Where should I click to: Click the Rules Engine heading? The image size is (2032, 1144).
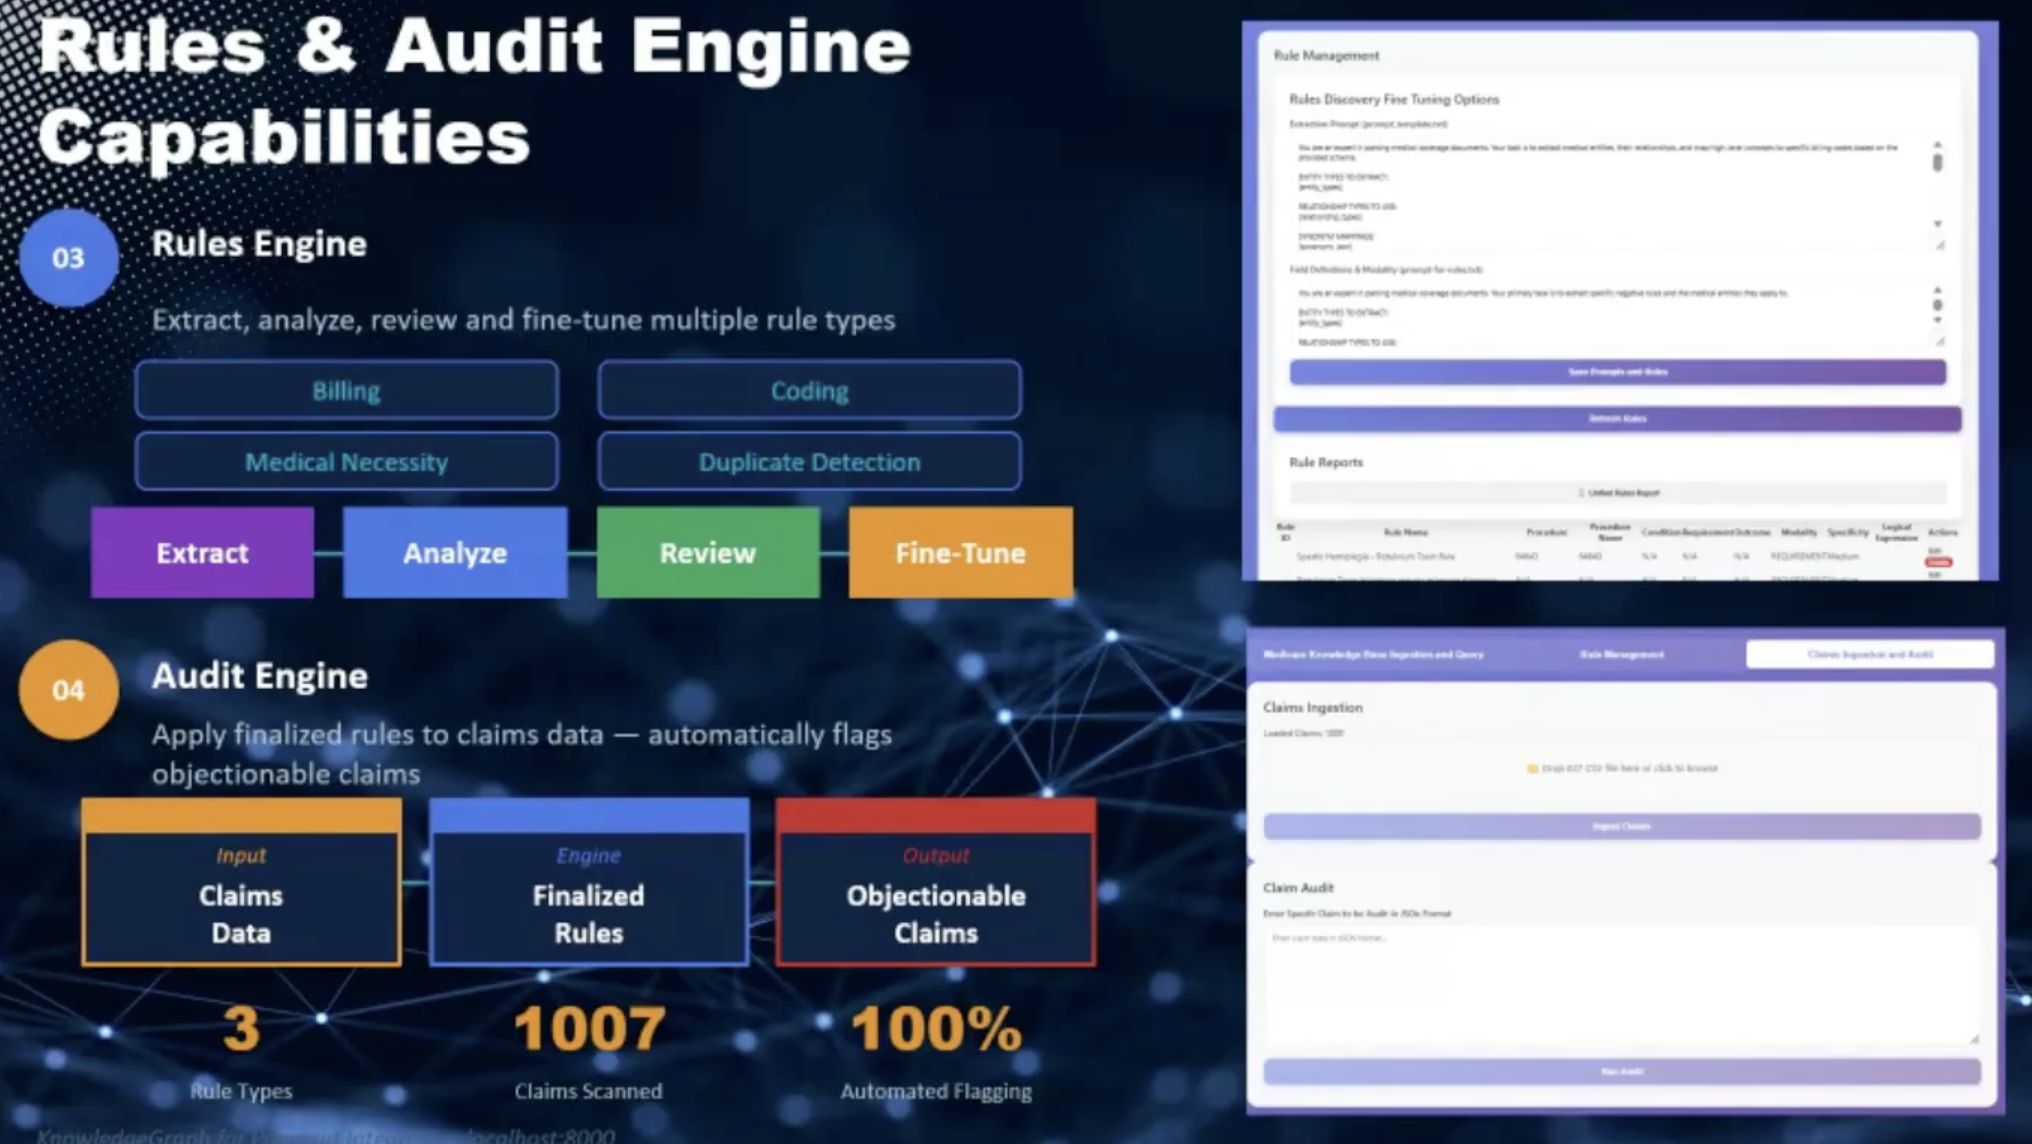click(259, 244)
